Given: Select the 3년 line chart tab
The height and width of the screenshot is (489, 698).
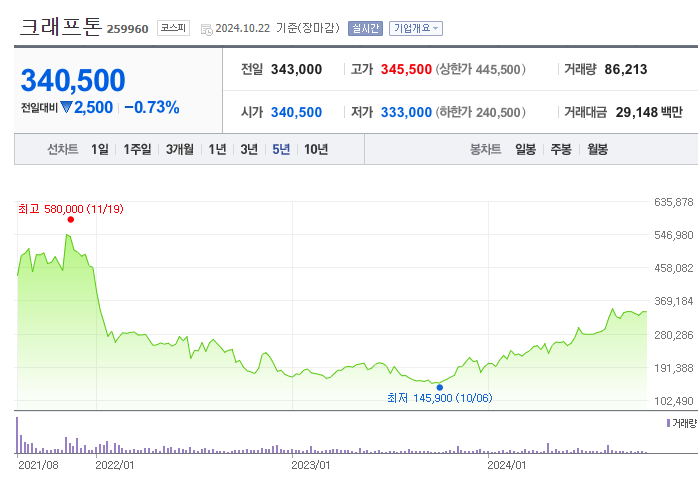Looking at the screenshot, I should (x=249, y=149).
